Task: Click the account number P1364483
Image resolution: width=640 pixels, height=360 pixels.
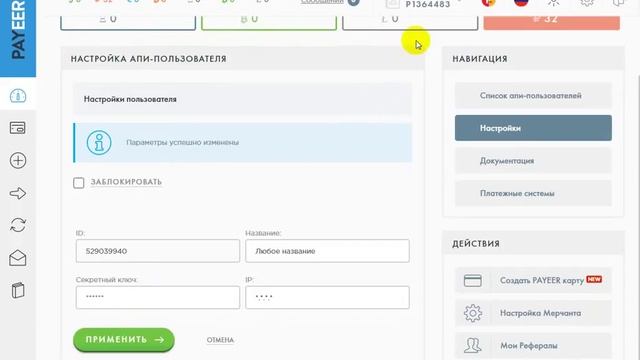Action: 428,4
